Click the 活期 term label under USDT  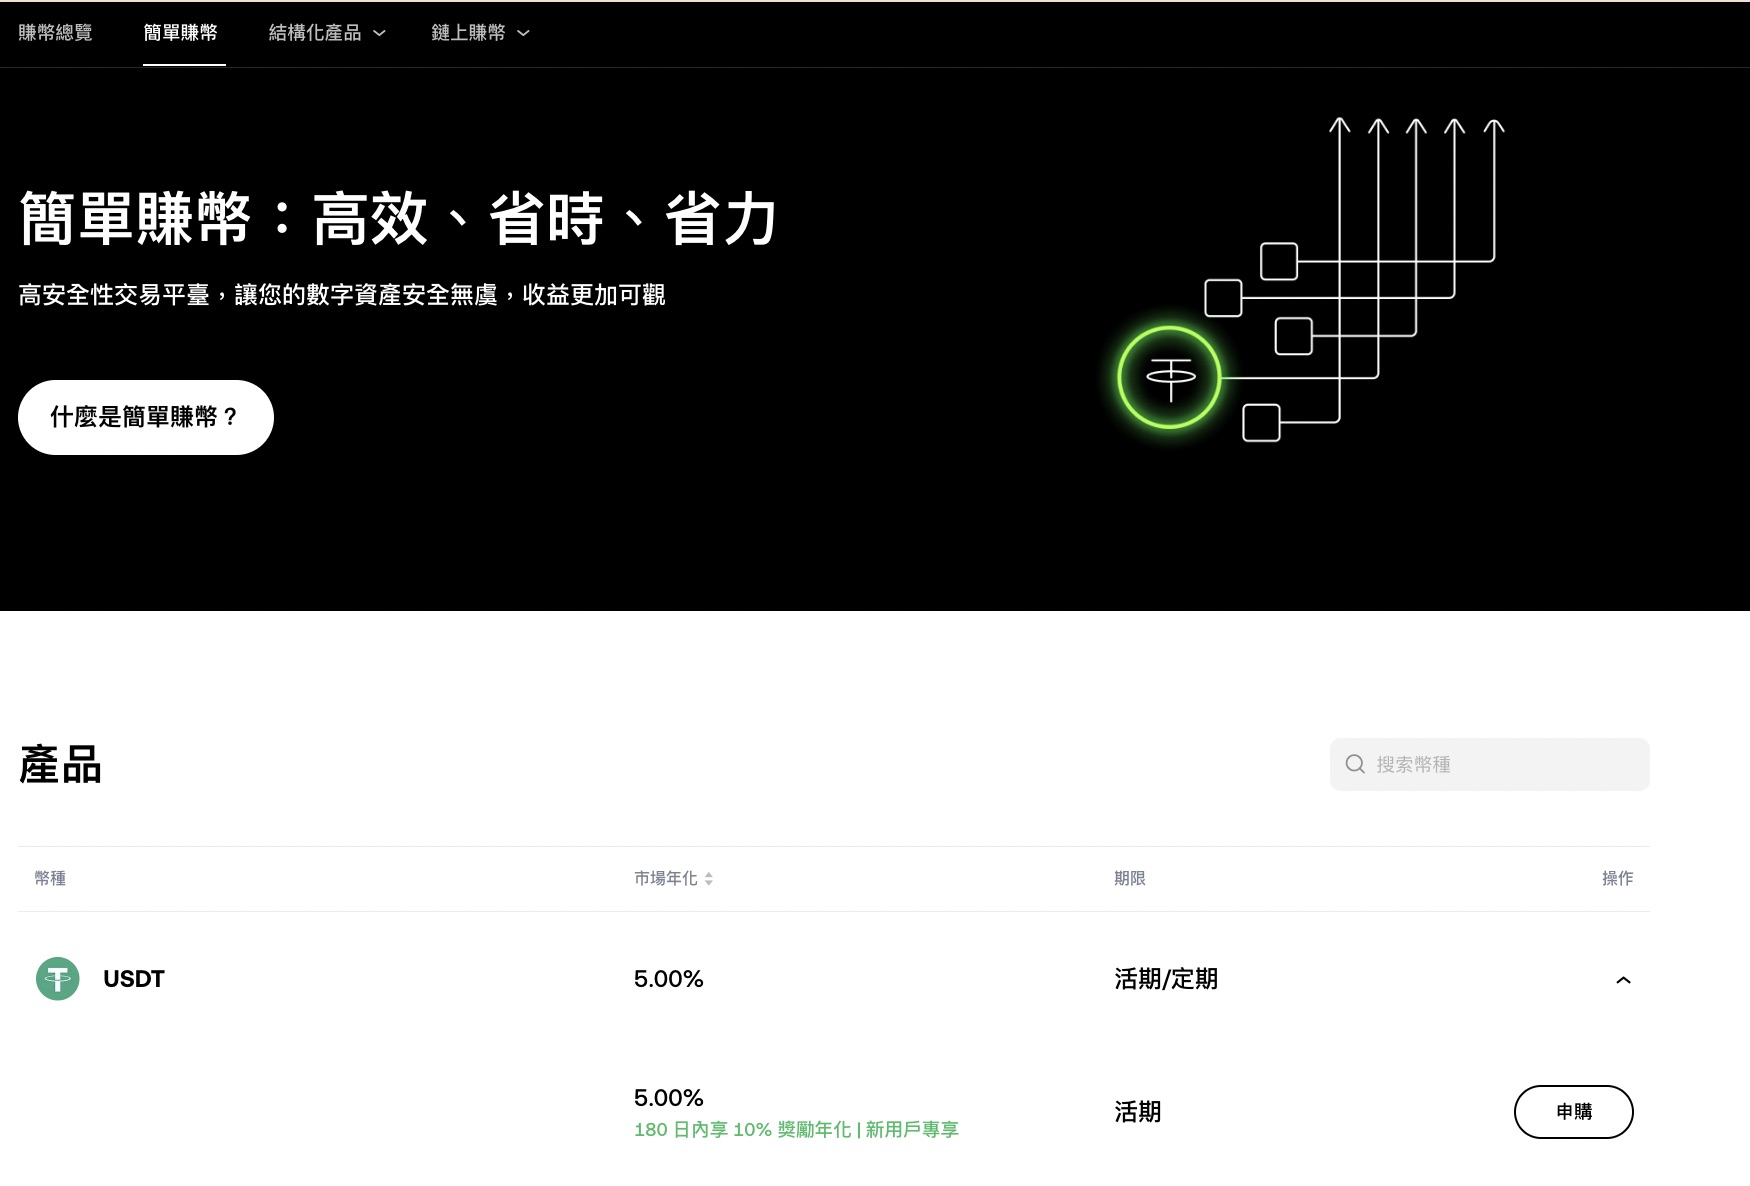coord(1138,1111)
